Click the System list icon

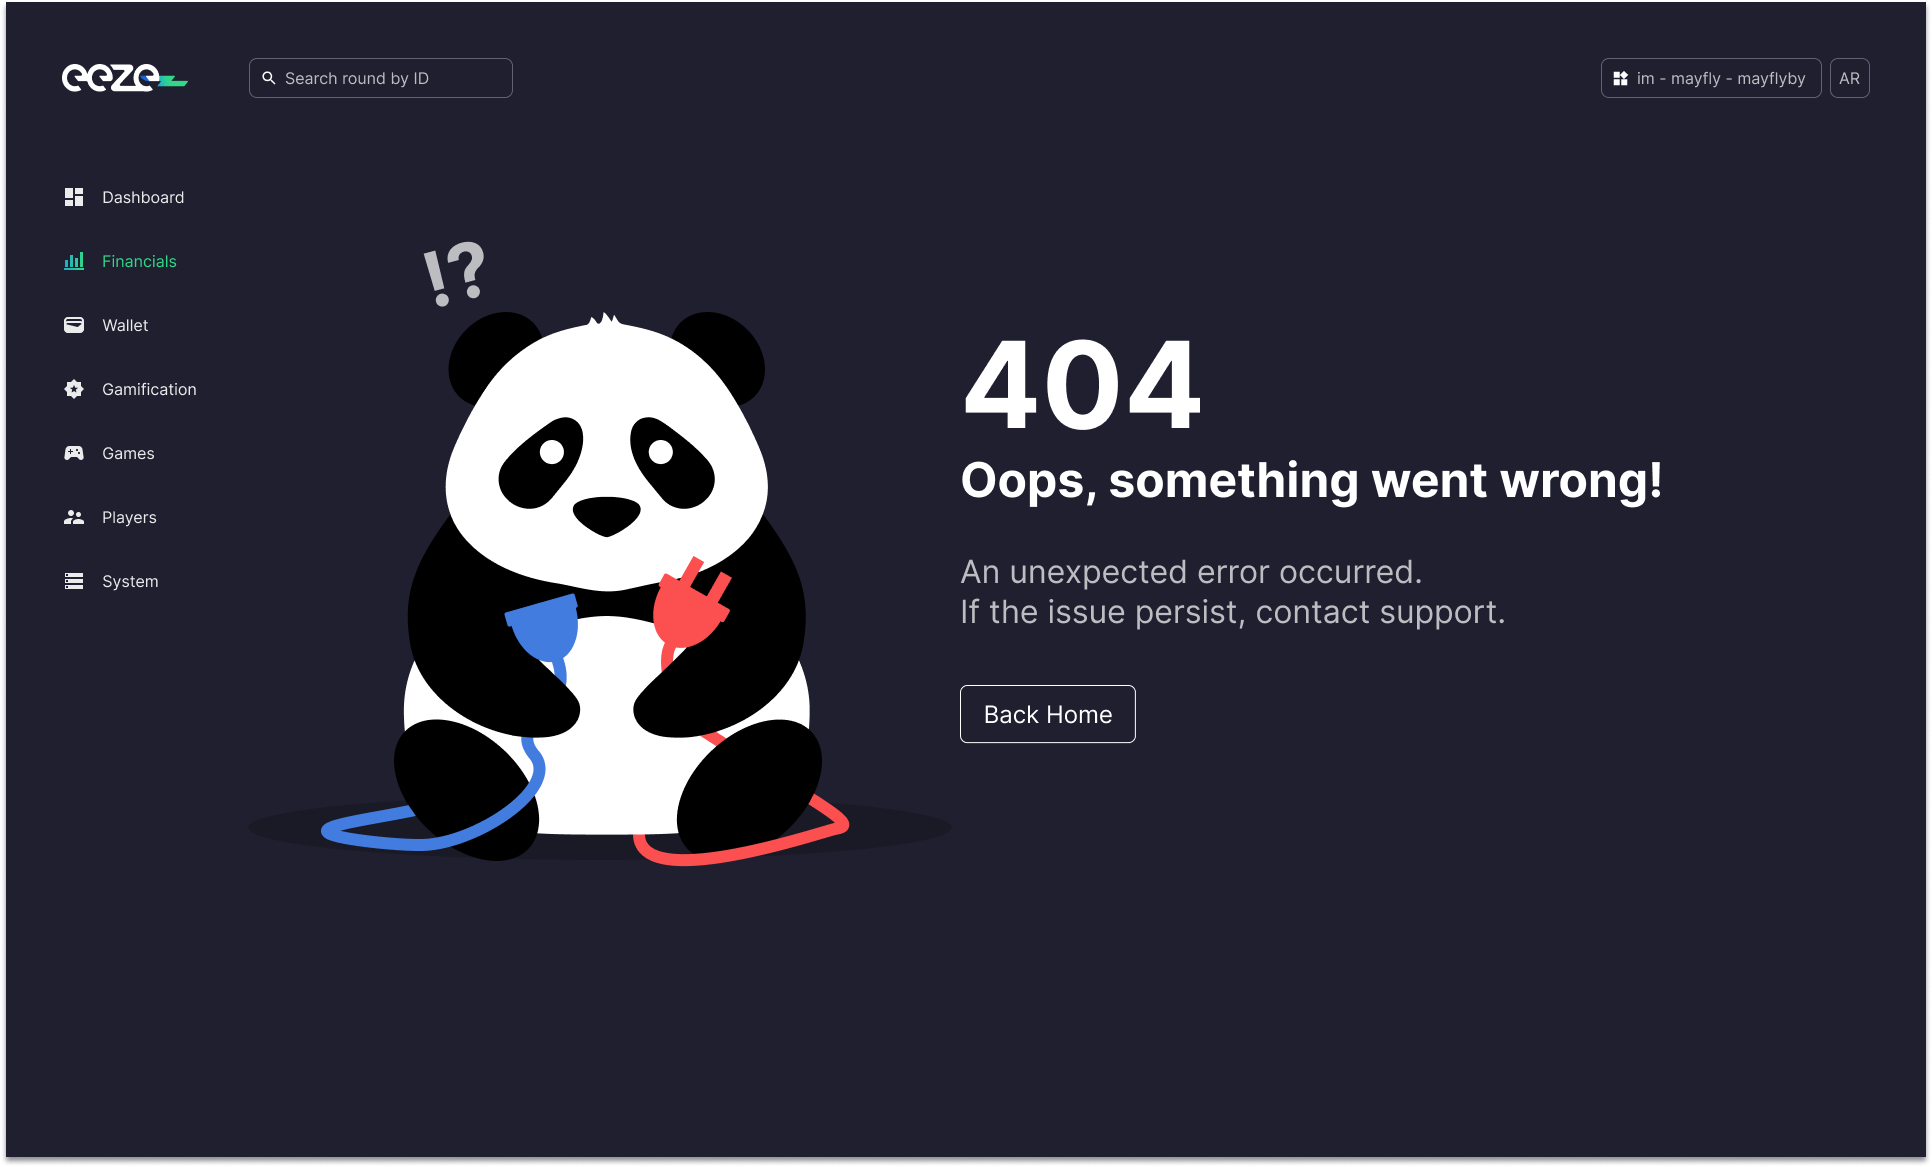pyautogui.click(x=74, y=581)
